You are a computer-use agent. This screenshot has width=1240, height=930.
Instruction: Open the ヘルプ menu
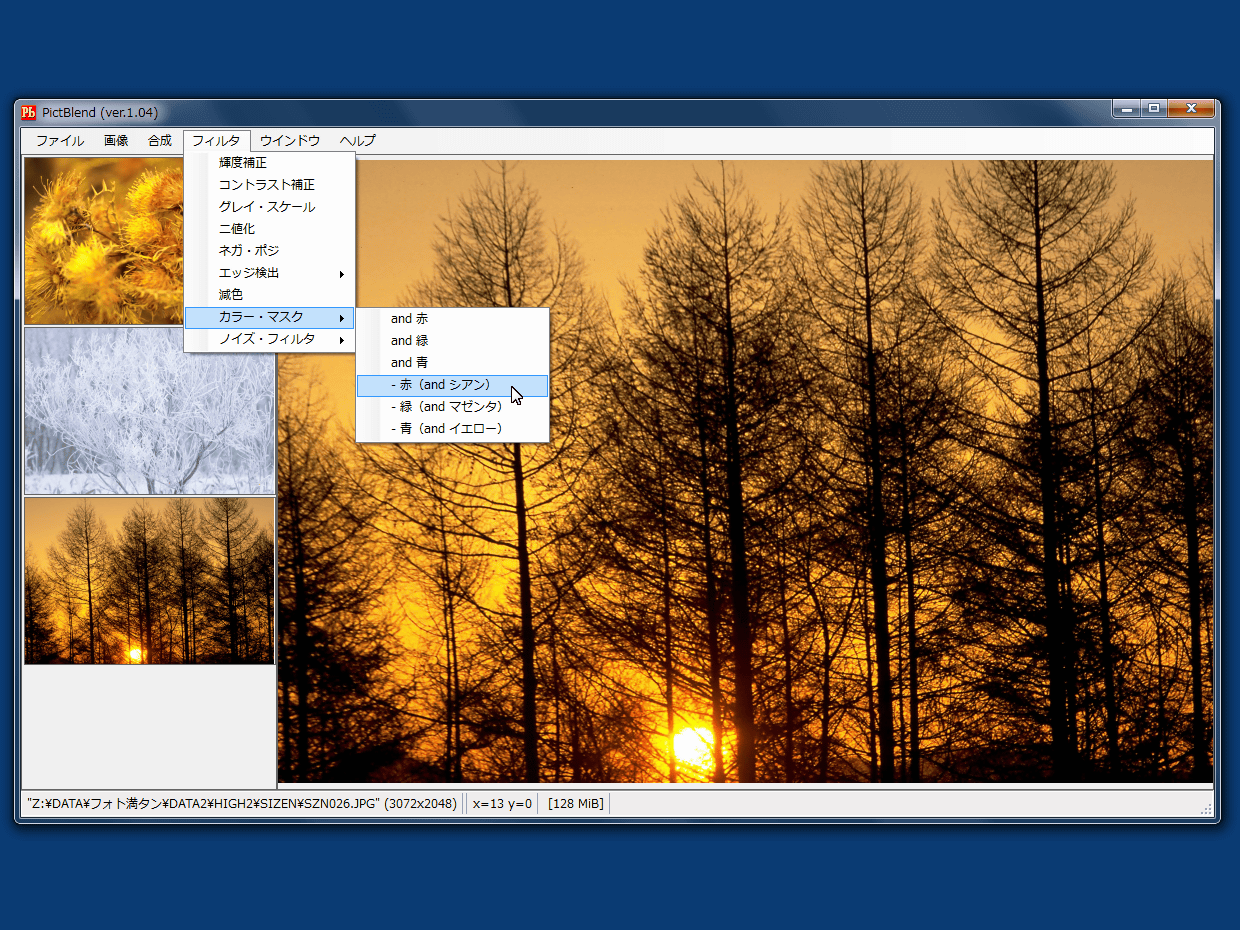357,141
